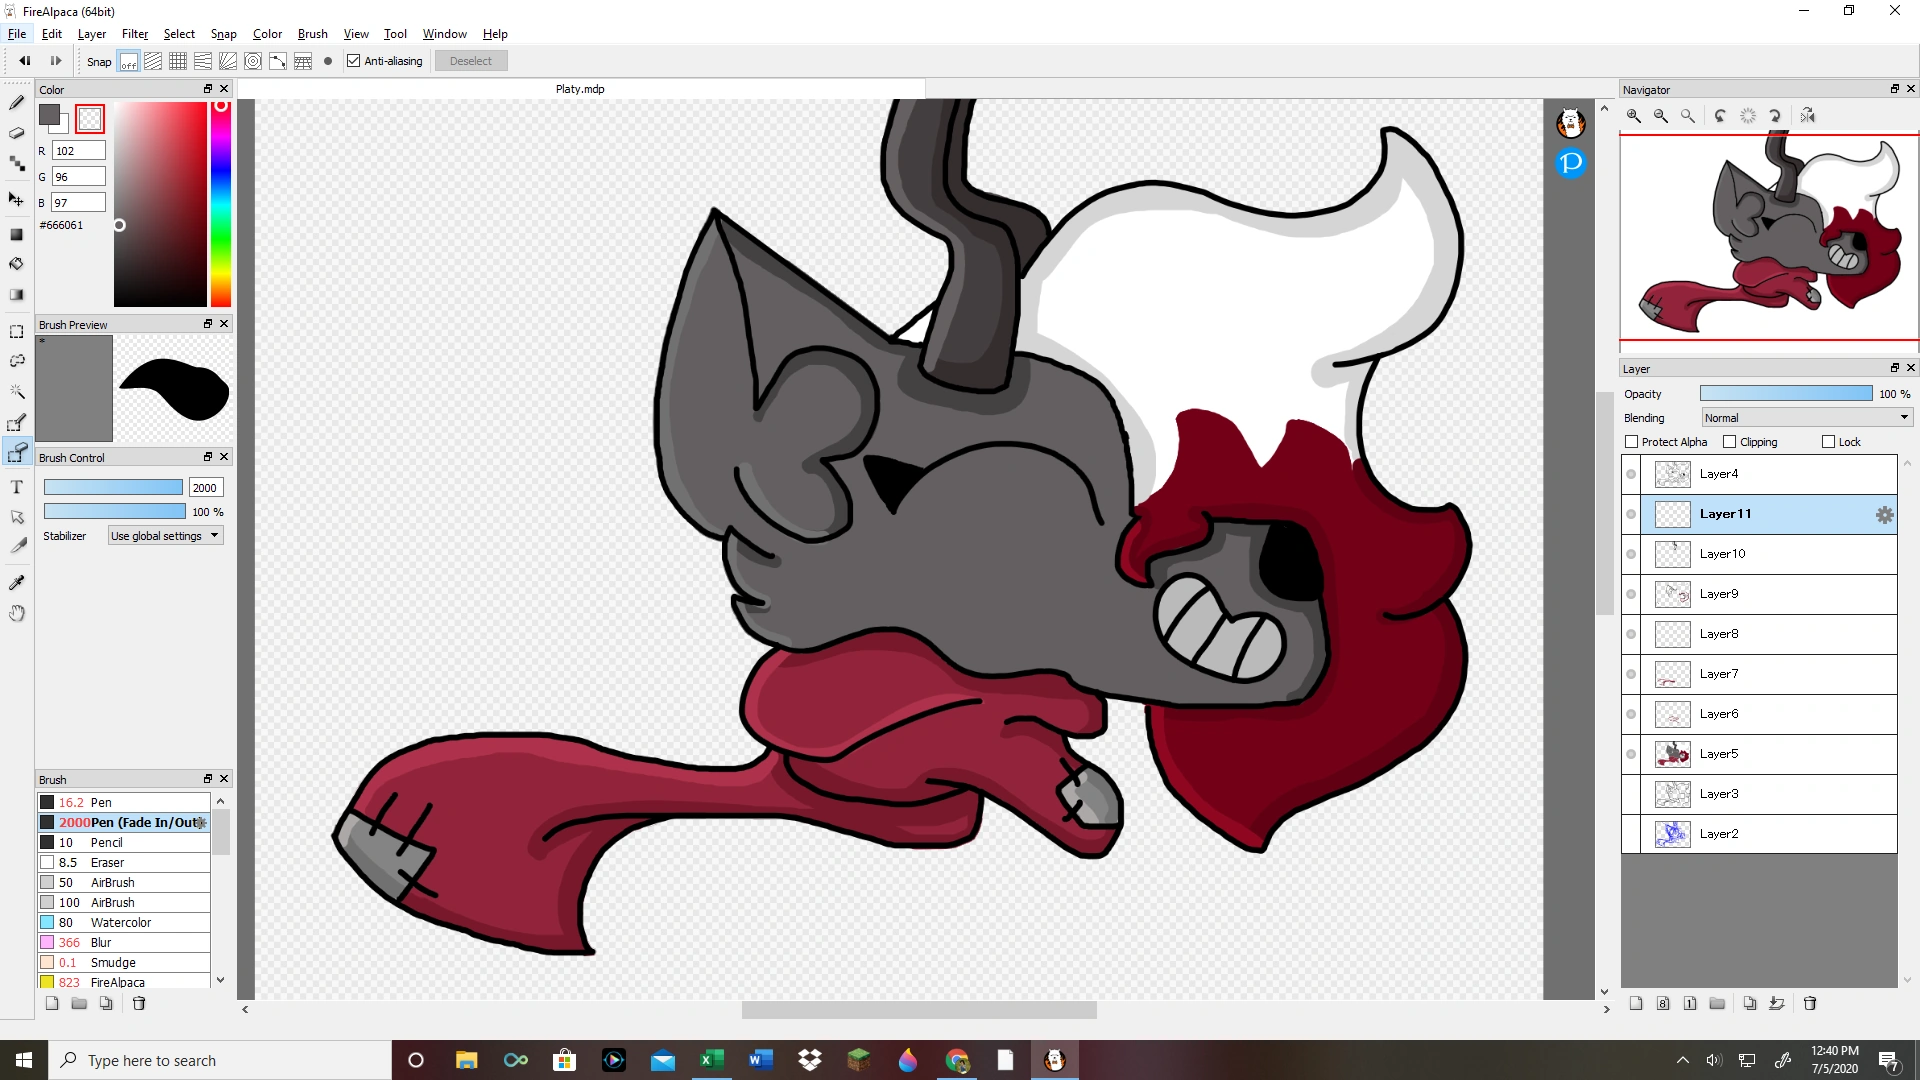
Task: Open the Filter menu
Action: click(135, 34)
